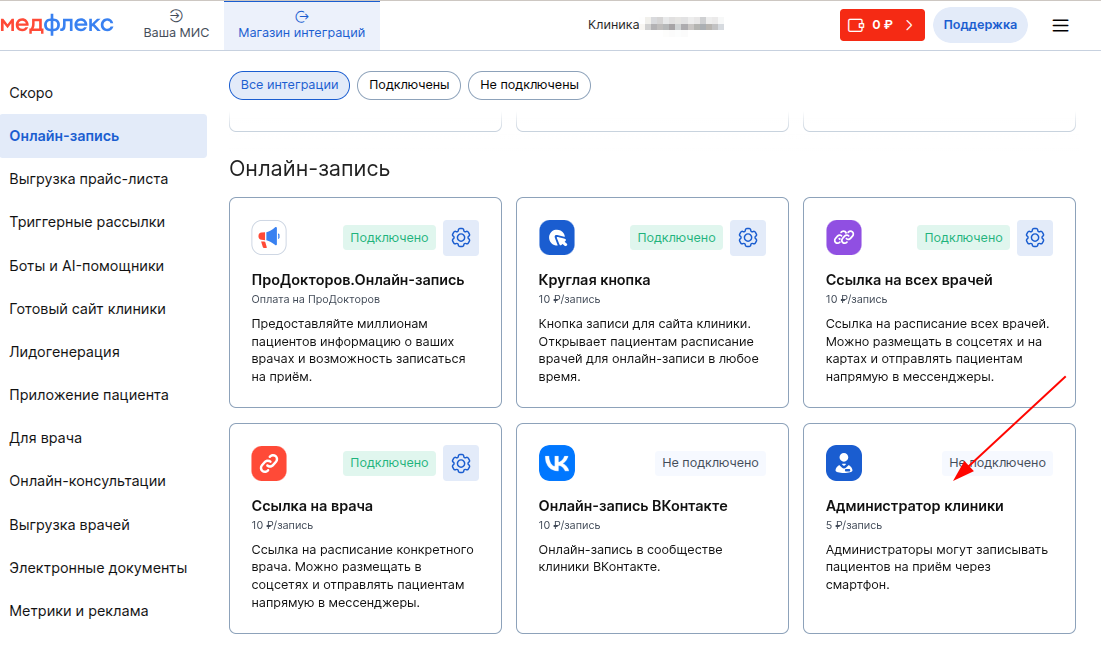
Task: Open settings gear for Ссылка на врача
Action: coord(460,463)
